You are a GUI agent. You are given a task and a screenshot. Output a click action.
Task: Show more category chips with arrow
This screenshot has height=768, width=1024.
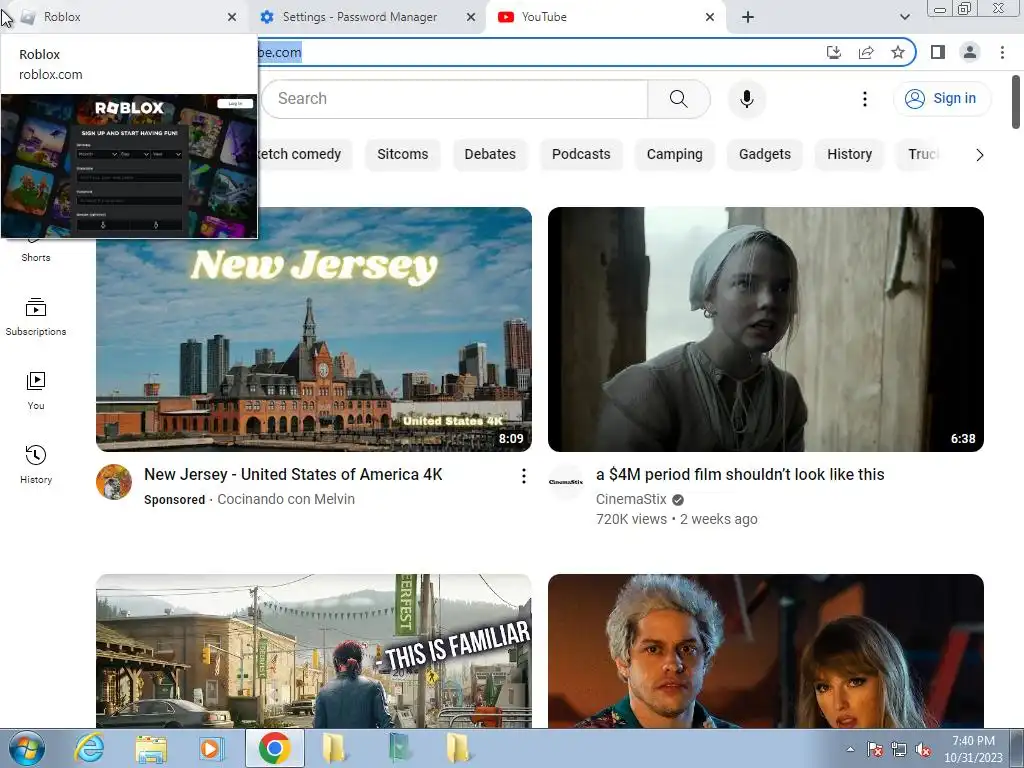(x=979, y=155)
